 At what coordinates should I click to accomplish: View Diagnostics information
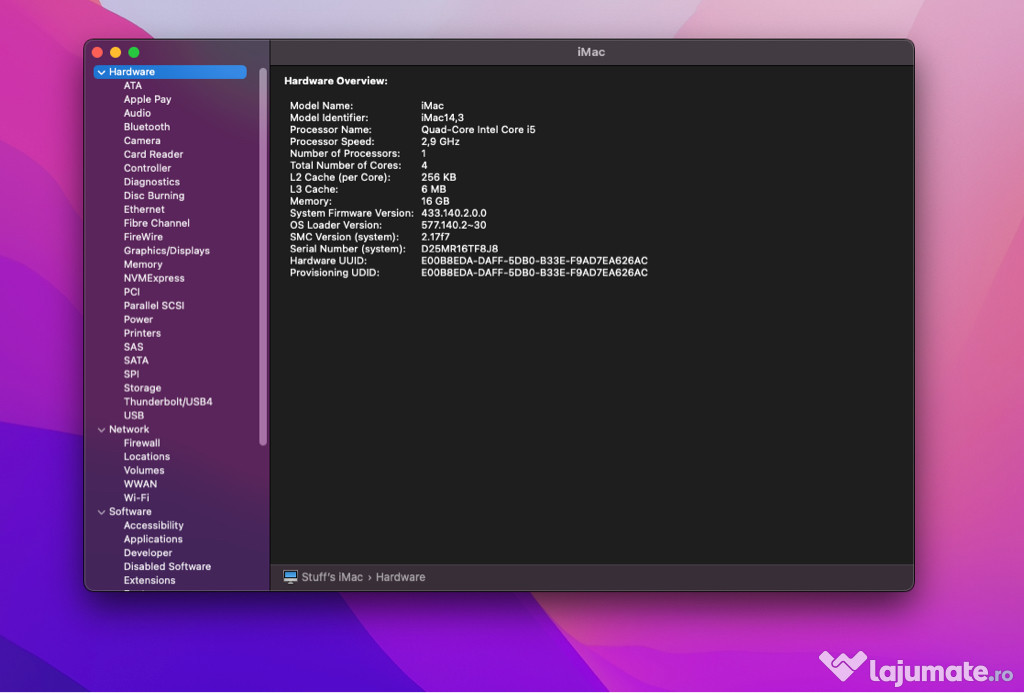pyautogui.click(x=152, y=182)
